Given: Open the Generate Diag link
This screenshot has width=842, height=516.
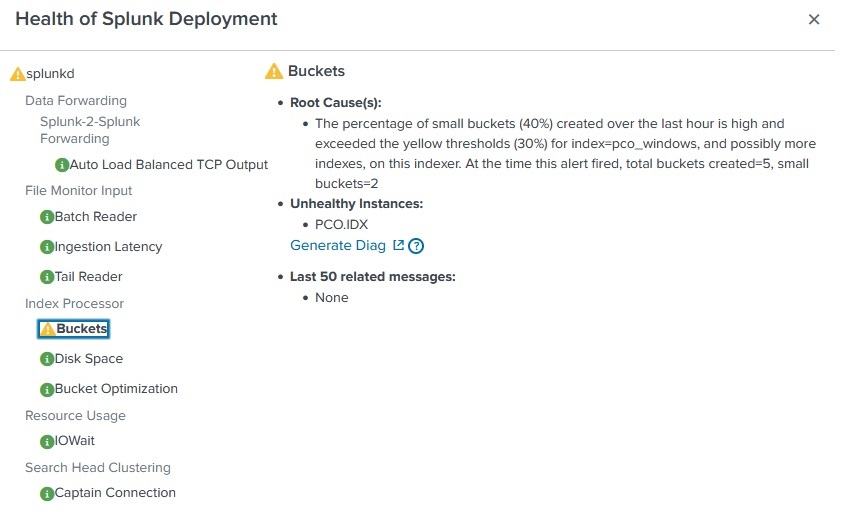Looking at the screenshot, I should click(337, 246).
